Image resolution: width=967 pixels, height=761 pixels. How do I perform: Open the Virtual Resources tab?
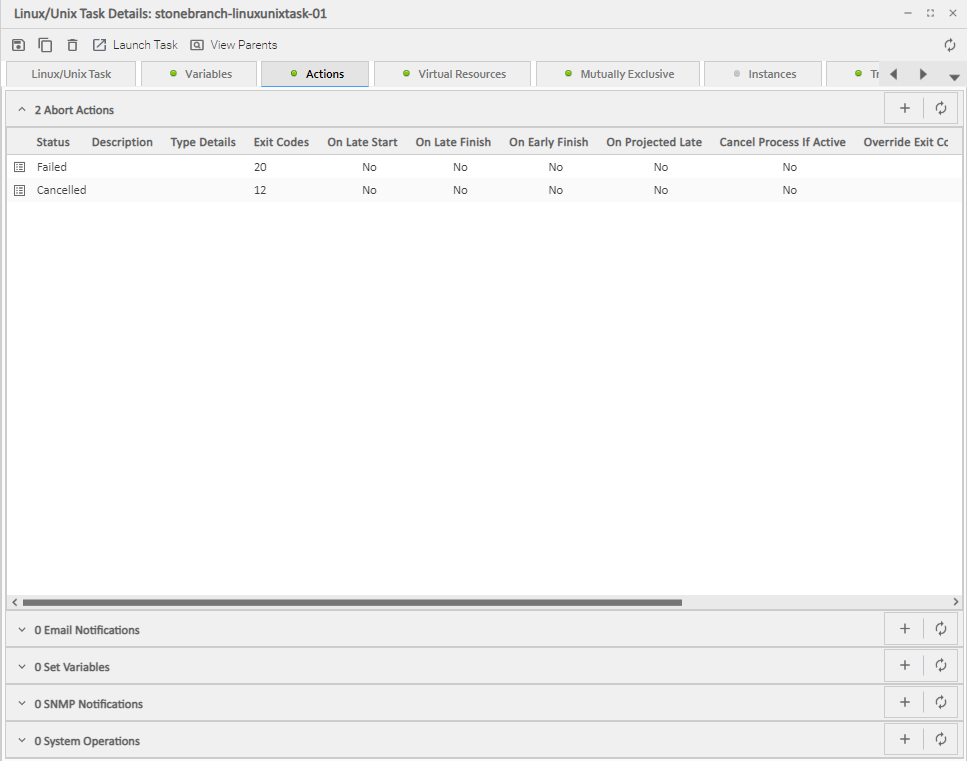click(x=453, y=74)
